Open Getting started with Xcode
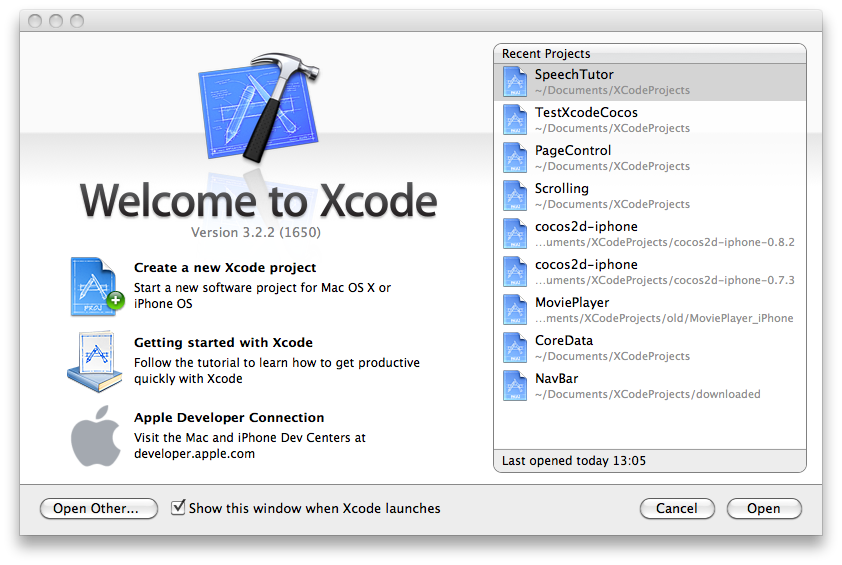This screenshot has width=842, height=565. [223, 343]
